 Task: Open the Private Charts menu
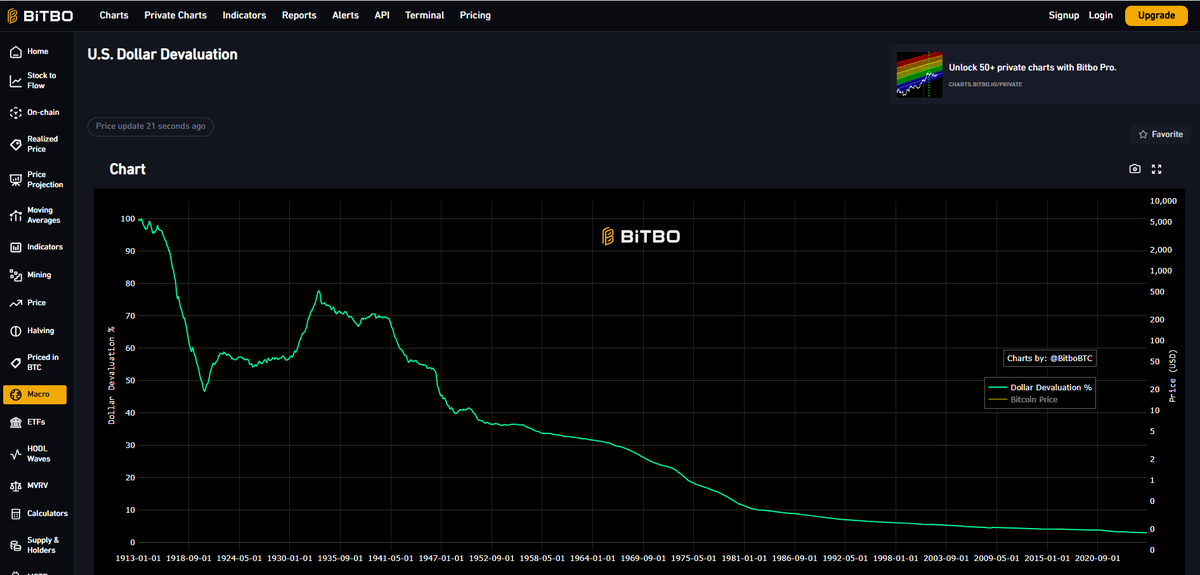pos(175,15)
